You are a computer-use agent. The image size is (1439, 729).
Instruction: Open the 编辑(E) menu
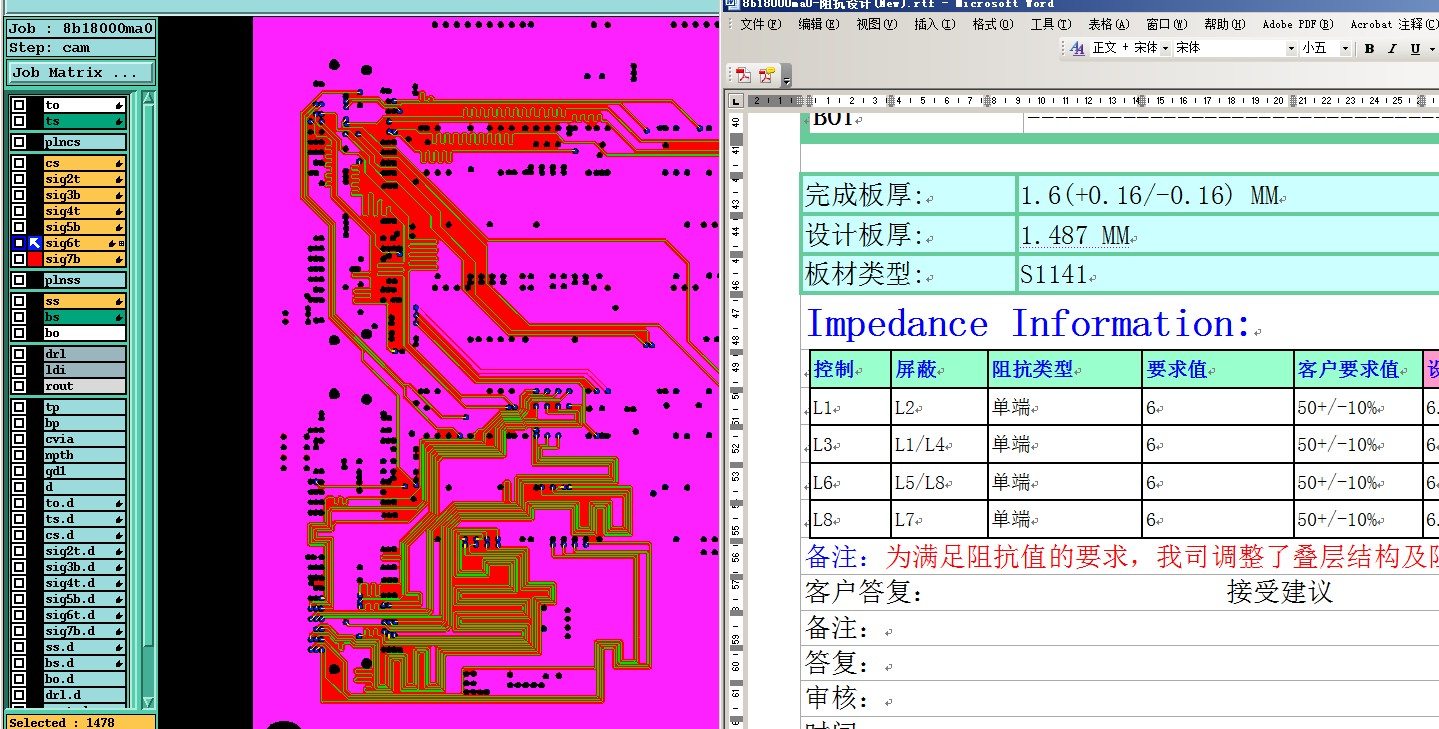tap(819, 24)
